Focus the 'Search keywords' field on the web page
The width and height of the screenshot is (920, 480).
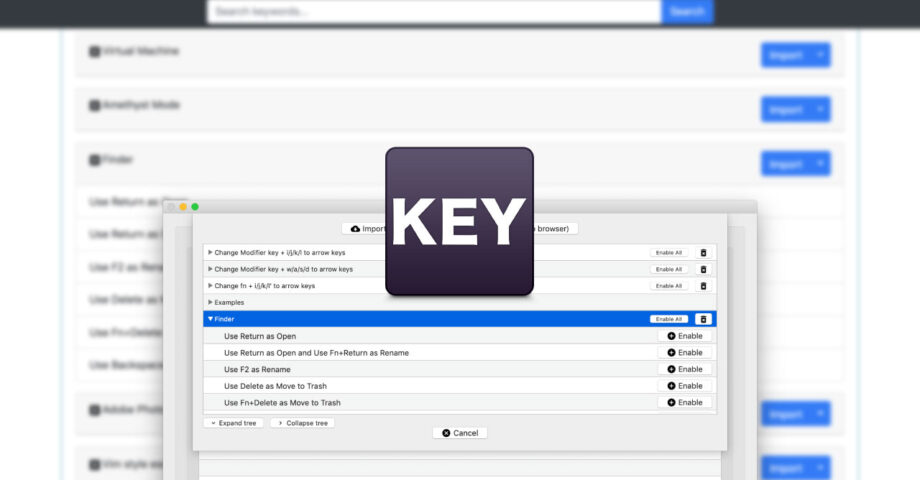(434, 11)
